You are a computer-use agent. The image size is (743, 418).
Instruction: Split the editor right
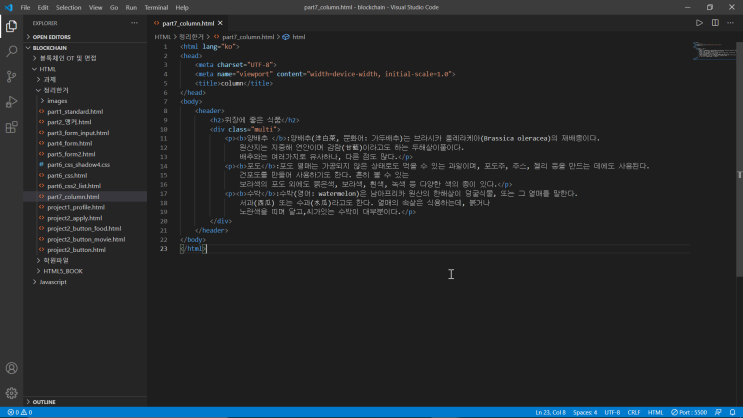tap(715, 23)
